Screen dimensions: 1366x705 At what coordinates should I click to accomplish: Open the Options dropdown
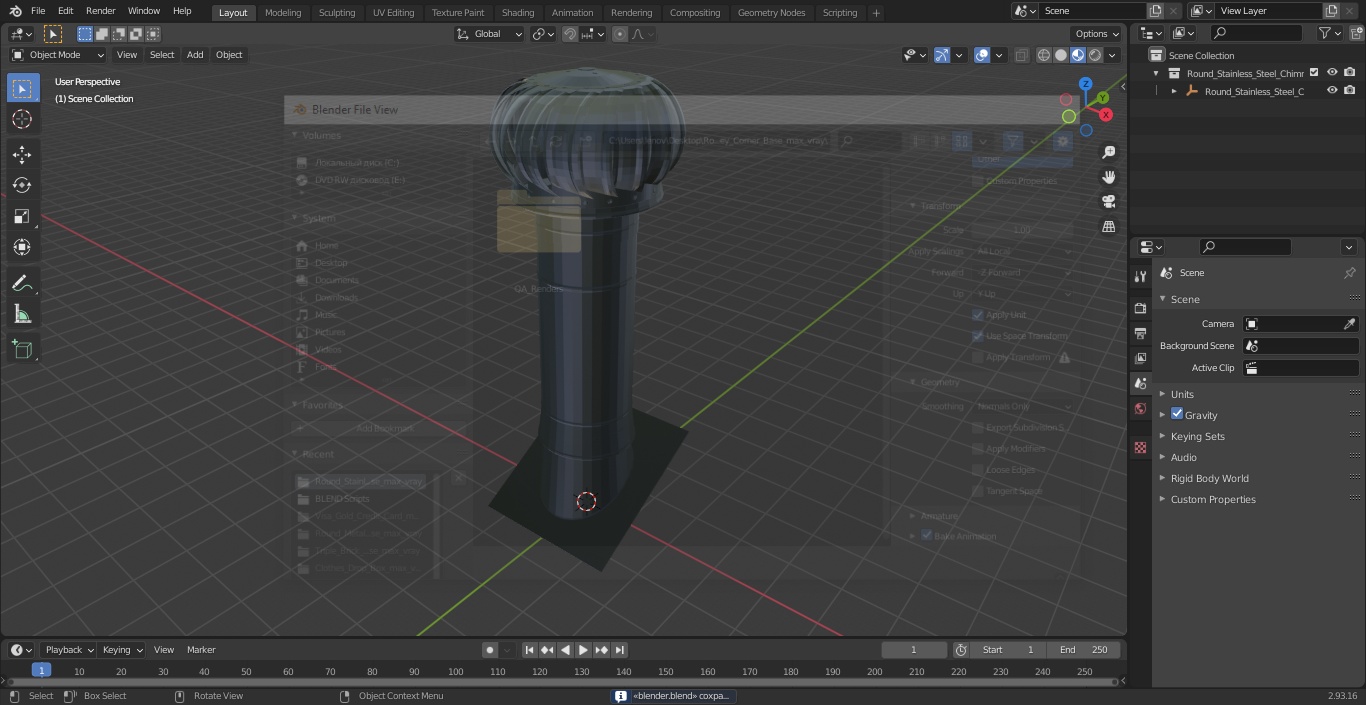[x=1097, y=34]
